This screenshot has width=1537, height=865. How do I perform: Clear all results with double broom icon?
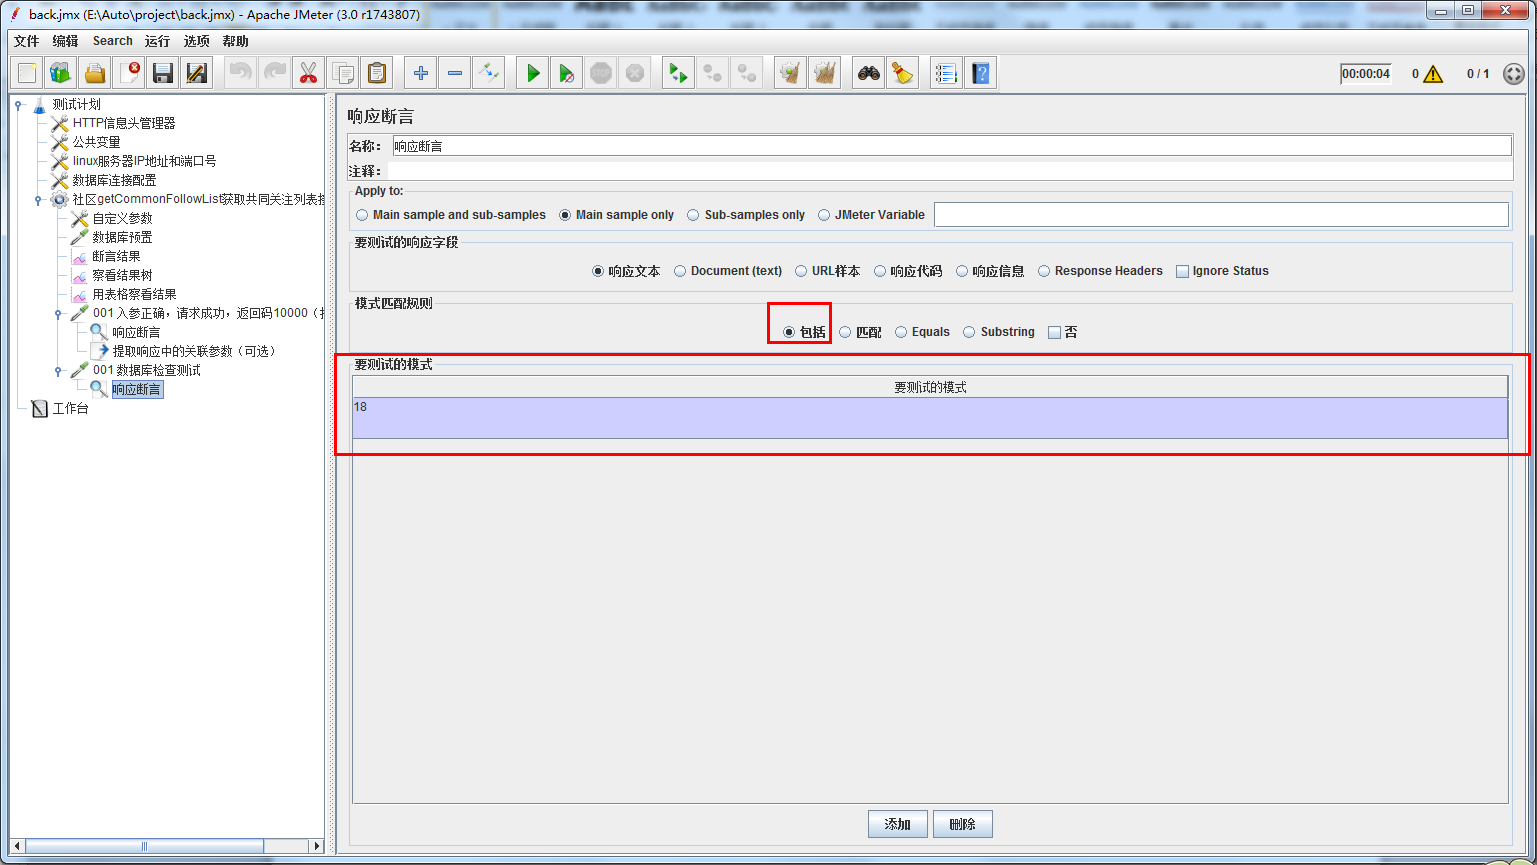click(825, 73)
